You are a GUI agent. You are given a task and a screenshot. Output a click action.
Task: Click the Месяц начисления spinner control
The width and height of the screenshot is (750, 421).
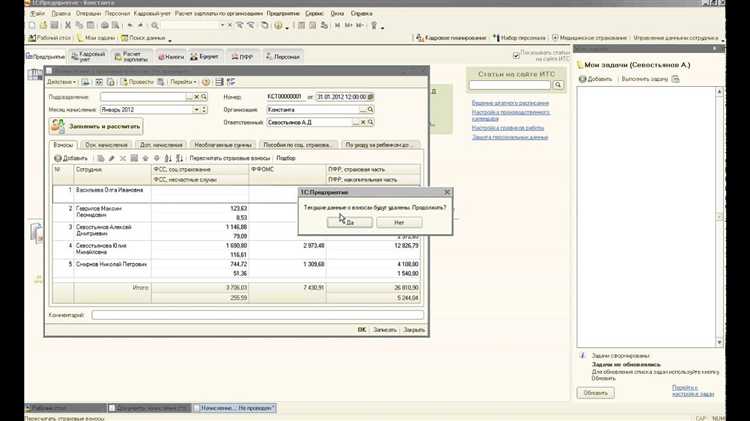tap(204, 110)
